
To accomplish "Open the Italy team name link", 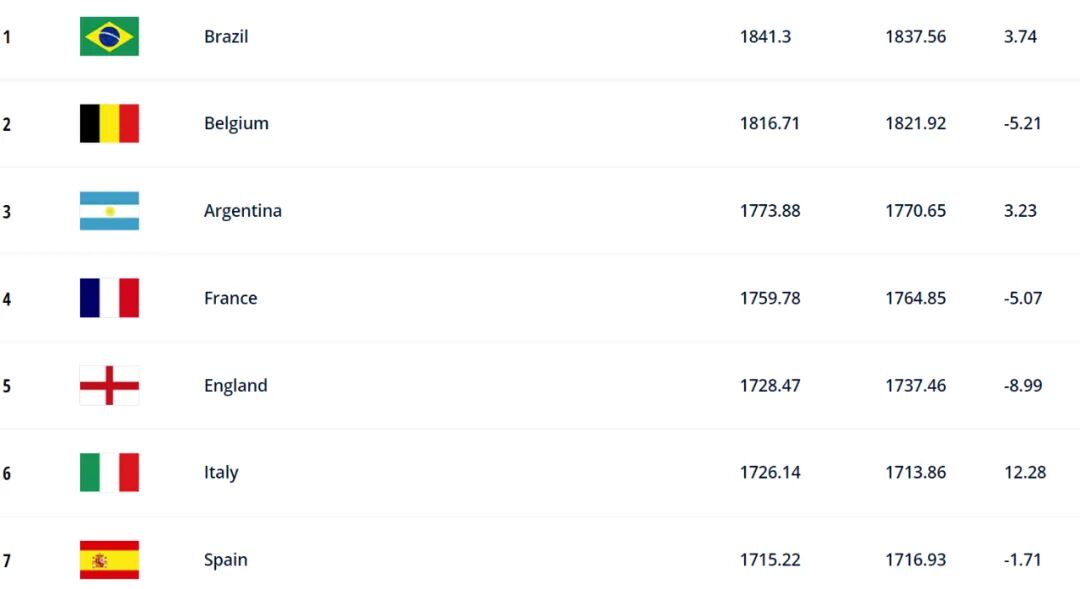I will [221, 473].
